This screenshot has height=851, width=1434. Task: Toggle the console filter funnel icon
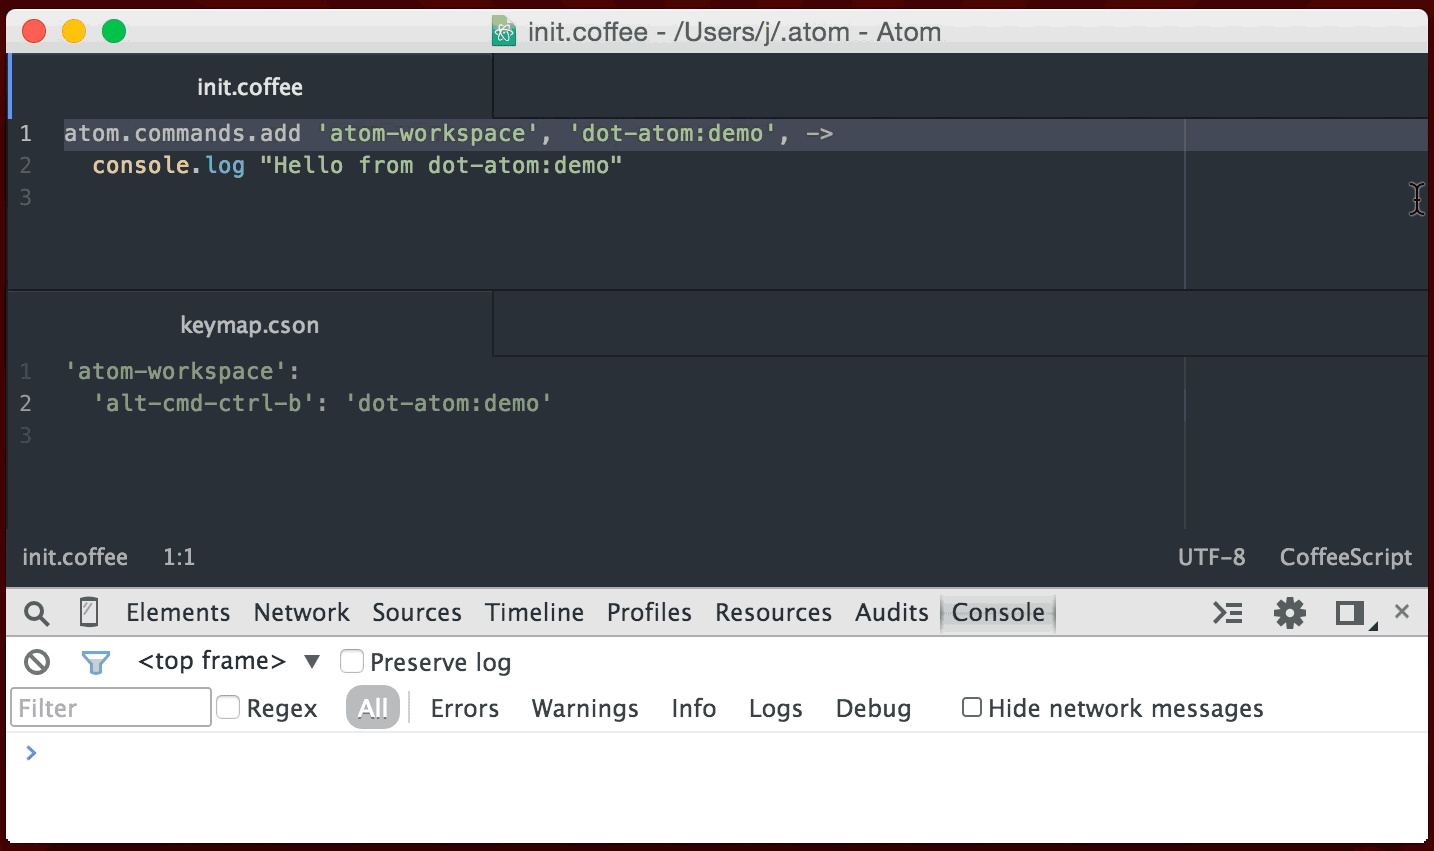pyautogui.click(x=95, y=662)
